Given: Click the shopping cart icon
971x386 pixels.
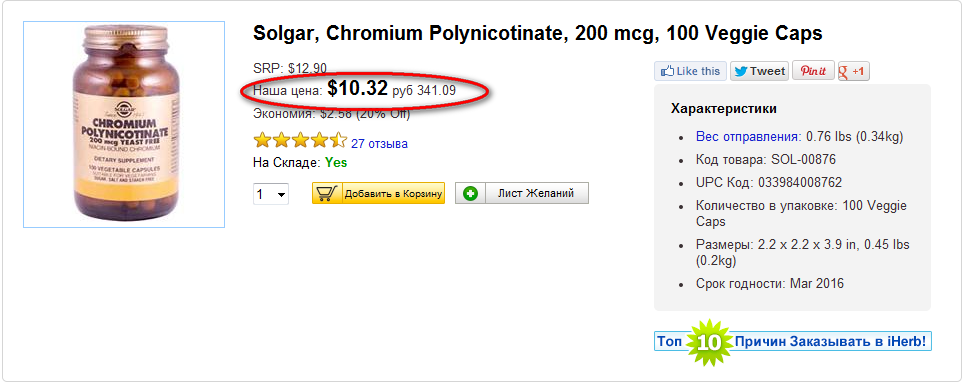Looking at the screenshot, I should point(326,193).
